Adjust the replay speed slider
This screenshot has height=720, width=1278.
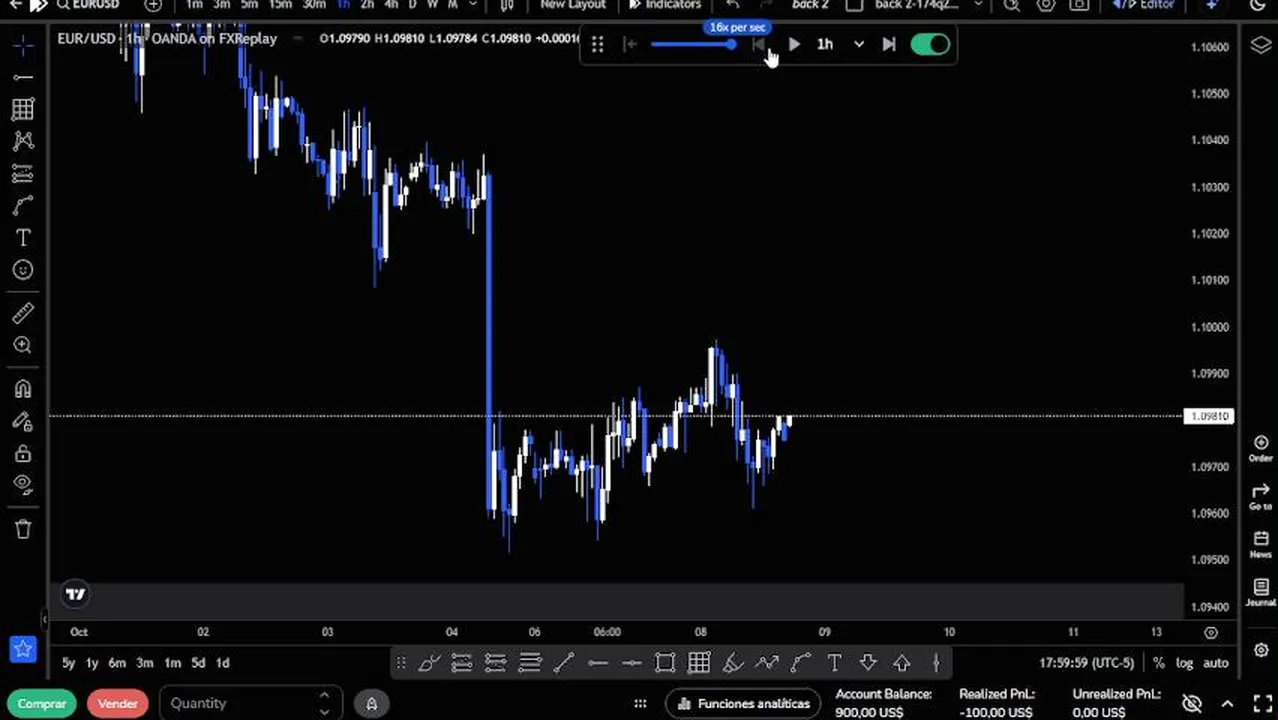coord(693,44)
